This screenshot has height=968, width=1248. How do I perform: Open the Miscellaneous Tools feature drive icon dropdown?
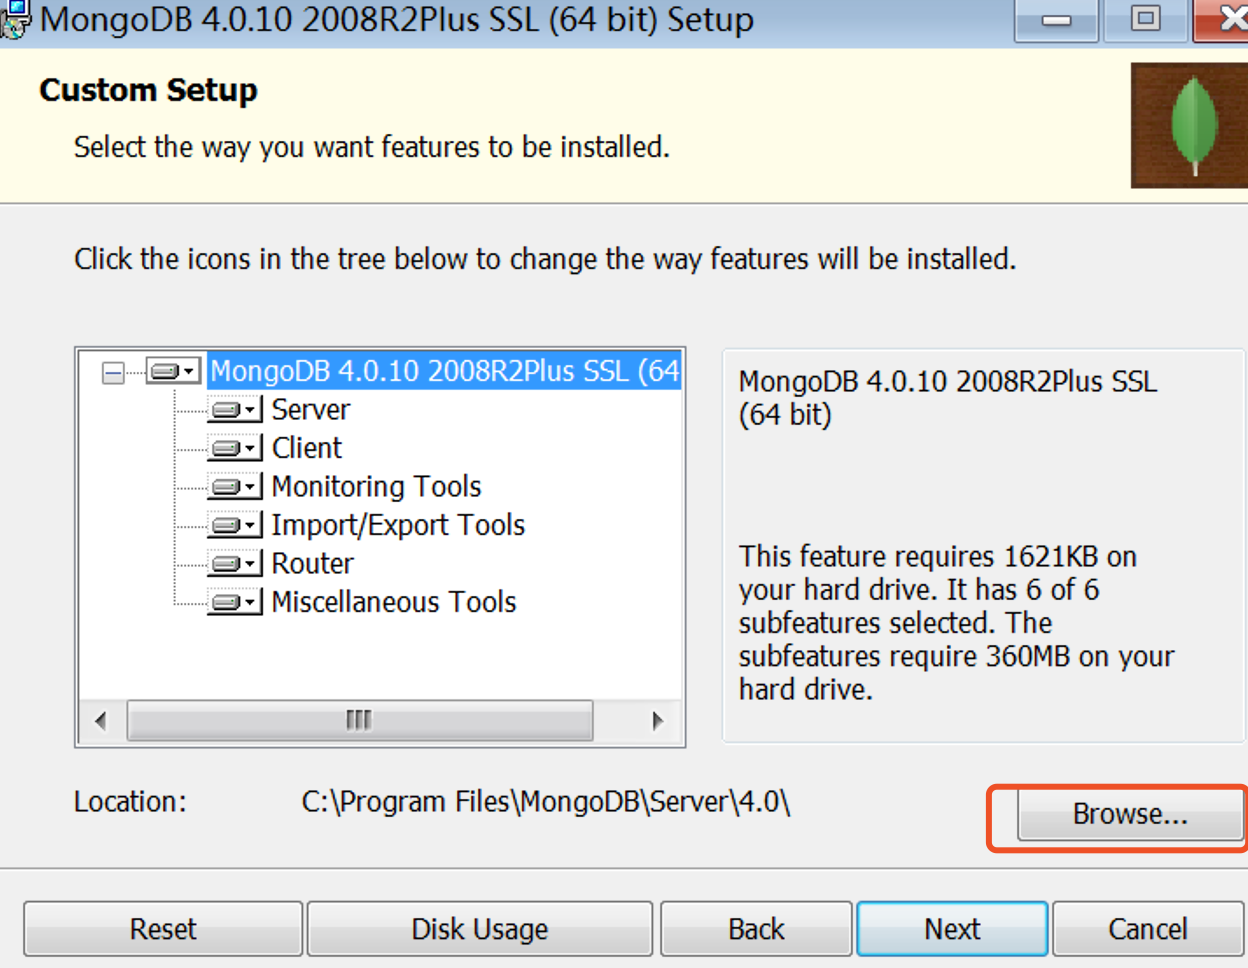pyautogui.click(x=235, y=602)
